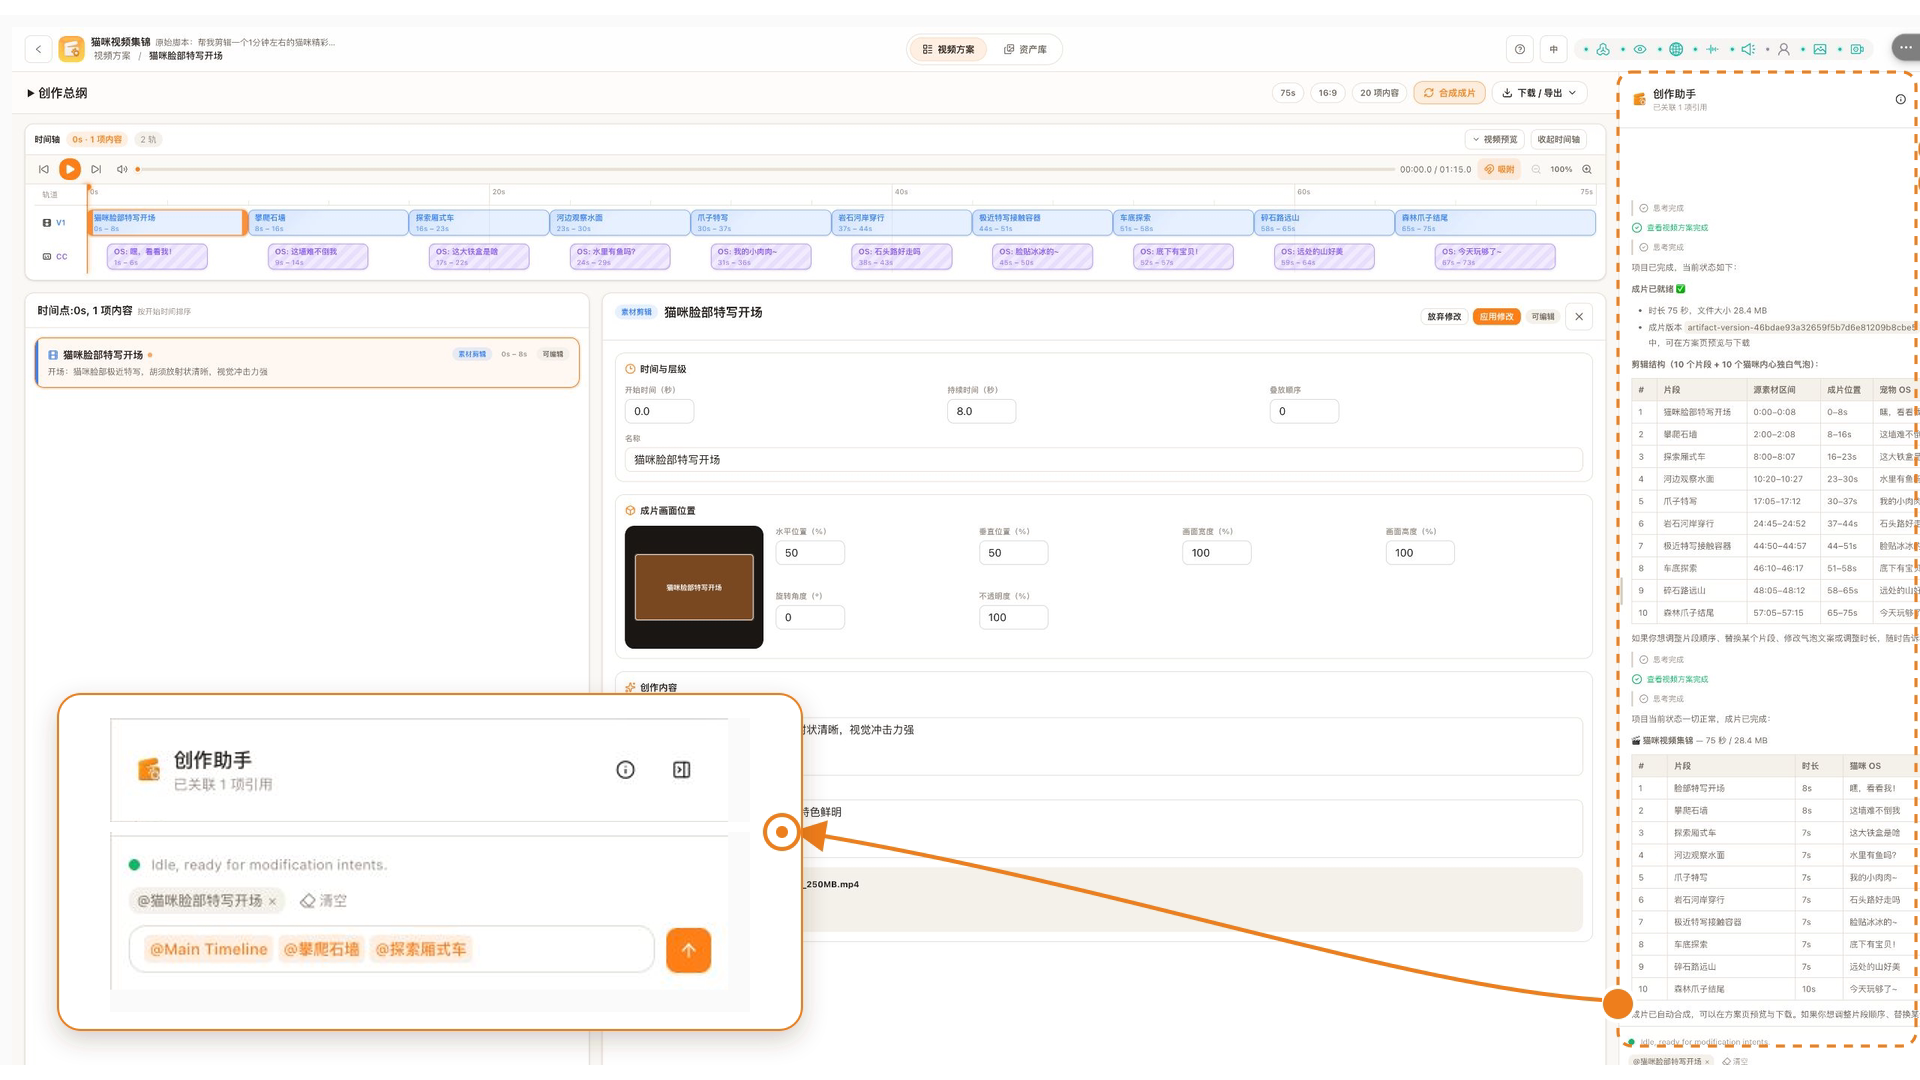Click the V1 video track icon
This screenshot has height=1080, width=1920.
tap(47, 222)
